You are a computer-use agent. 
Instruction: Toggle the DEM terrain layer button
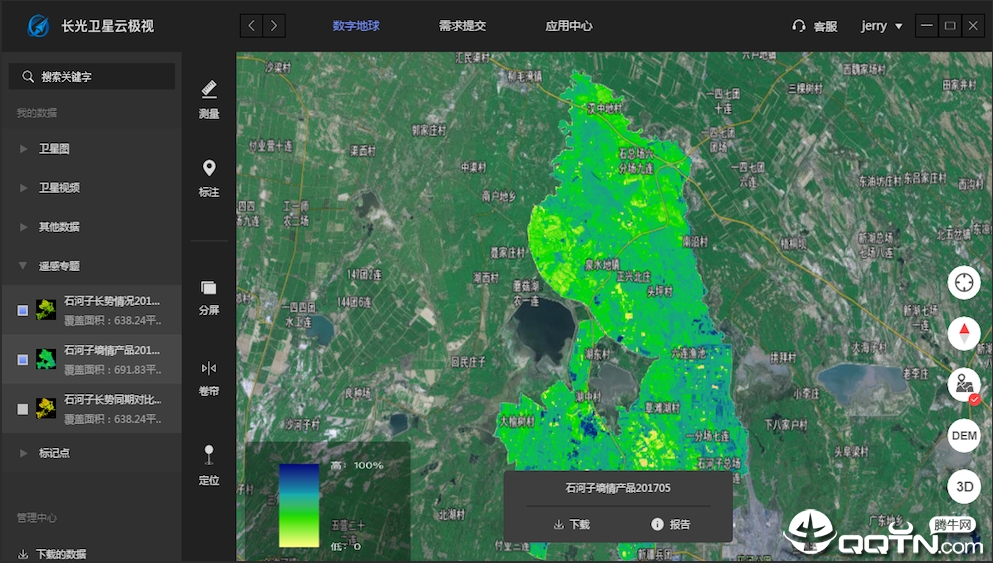click(x=964, y=436)
